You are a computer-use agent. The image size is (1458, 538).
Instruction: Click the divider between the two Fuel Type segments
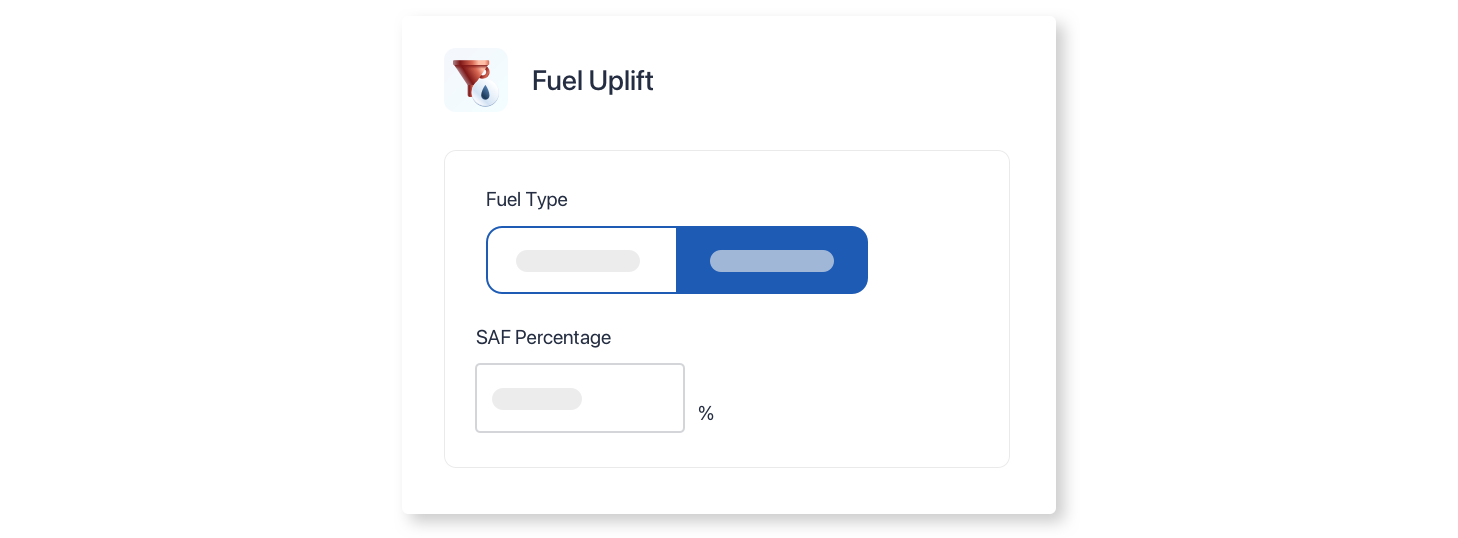pos(677,260)
